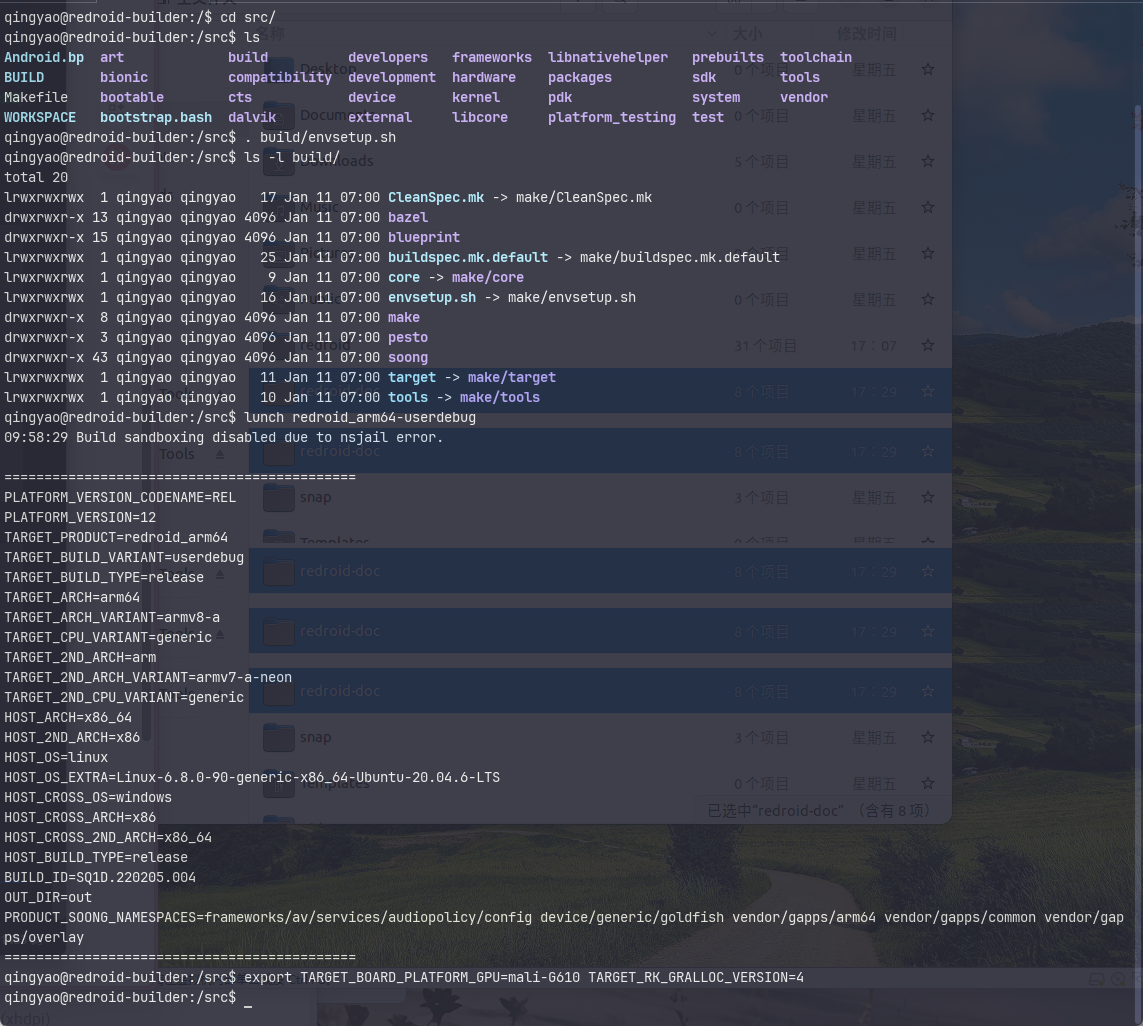Click the Desktop folder icon
This screenshot has width=1143, height=1026.
[x=279, y=70]
